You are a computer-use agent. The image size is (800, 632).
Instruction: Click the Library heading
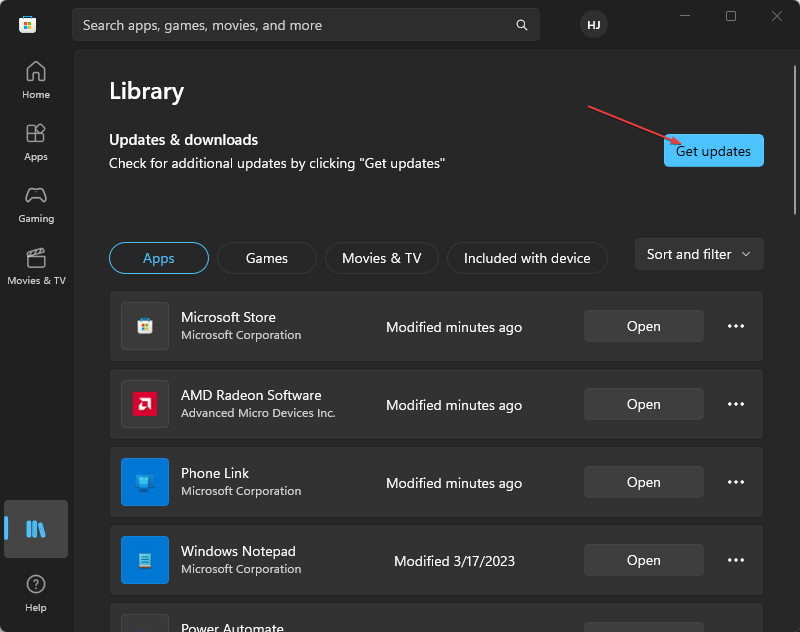click(x=146, y=91)
